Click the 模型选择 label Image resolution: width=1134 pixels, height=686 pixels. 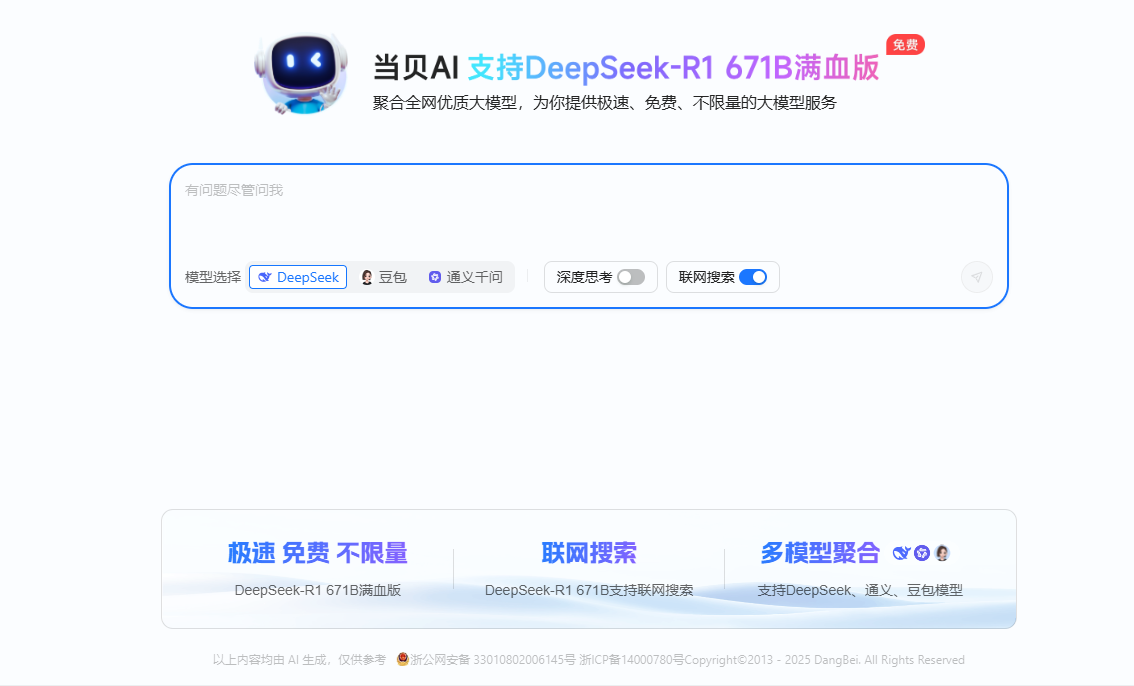click(x=213, y=277)
